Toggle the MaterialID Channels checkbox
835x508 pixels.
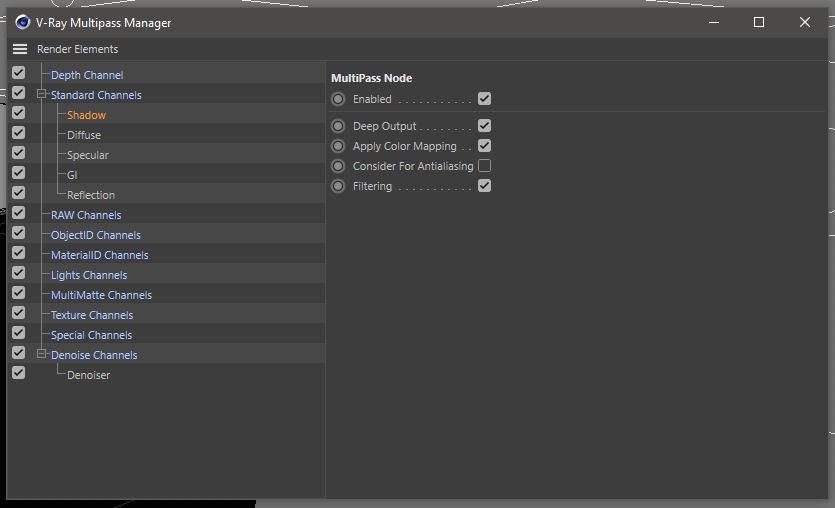[19, 252]
